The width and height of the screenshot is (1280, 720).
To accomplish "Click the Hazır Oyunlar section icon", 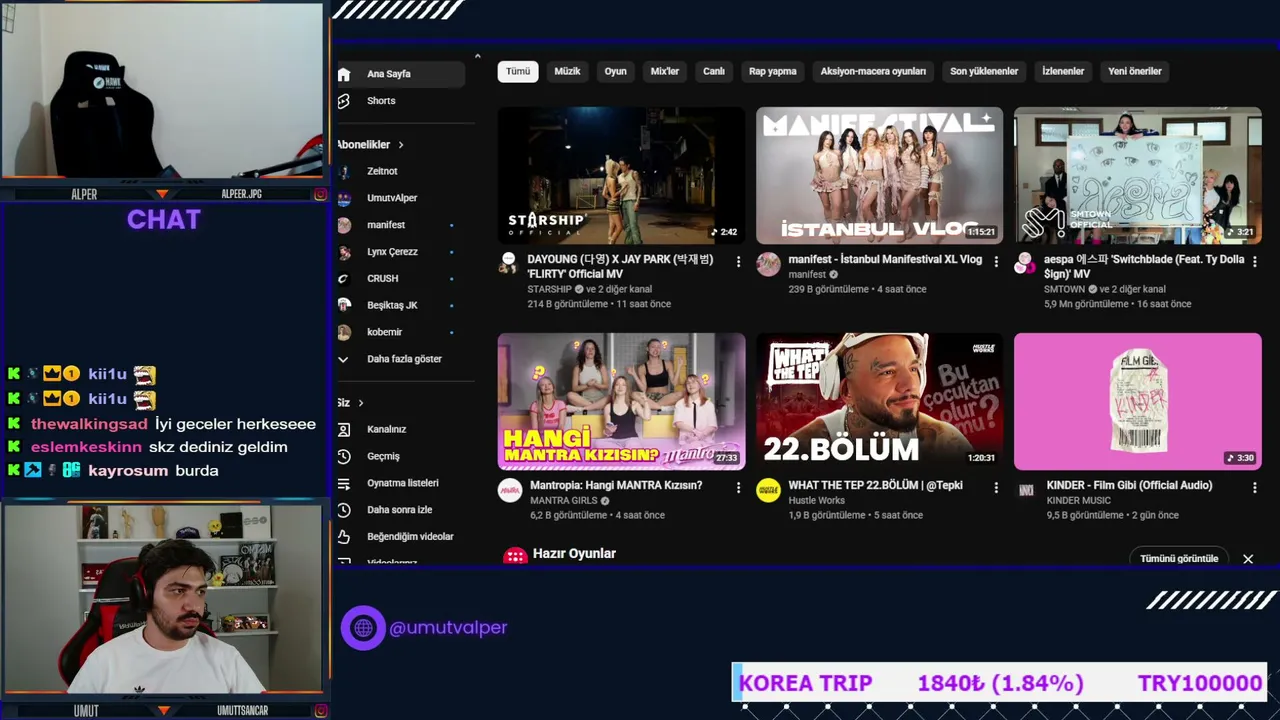I will pos(515,556).
